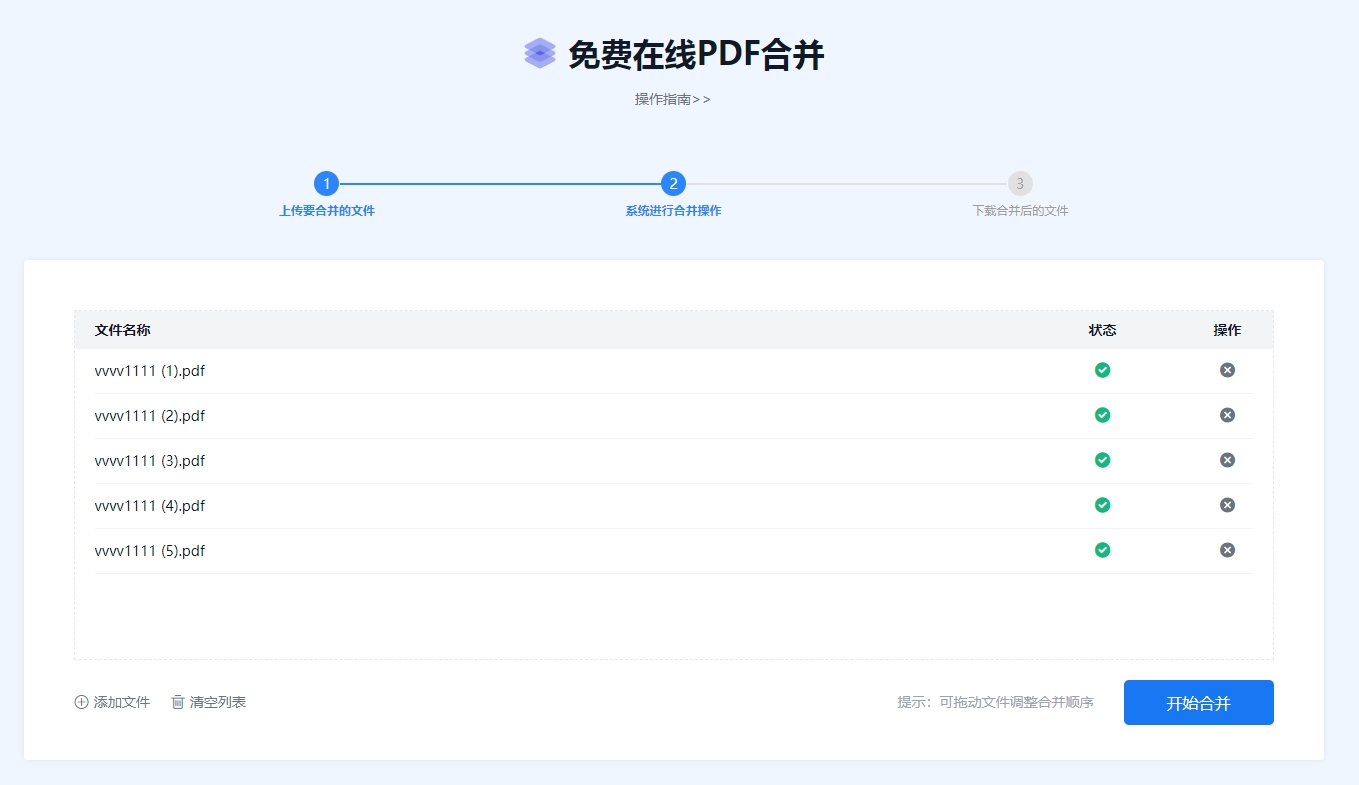1359x785 pixels.
Task: Select the vvvv1111 (2).pdf file name
Action: pyautogui.click(x=150, y=416)
